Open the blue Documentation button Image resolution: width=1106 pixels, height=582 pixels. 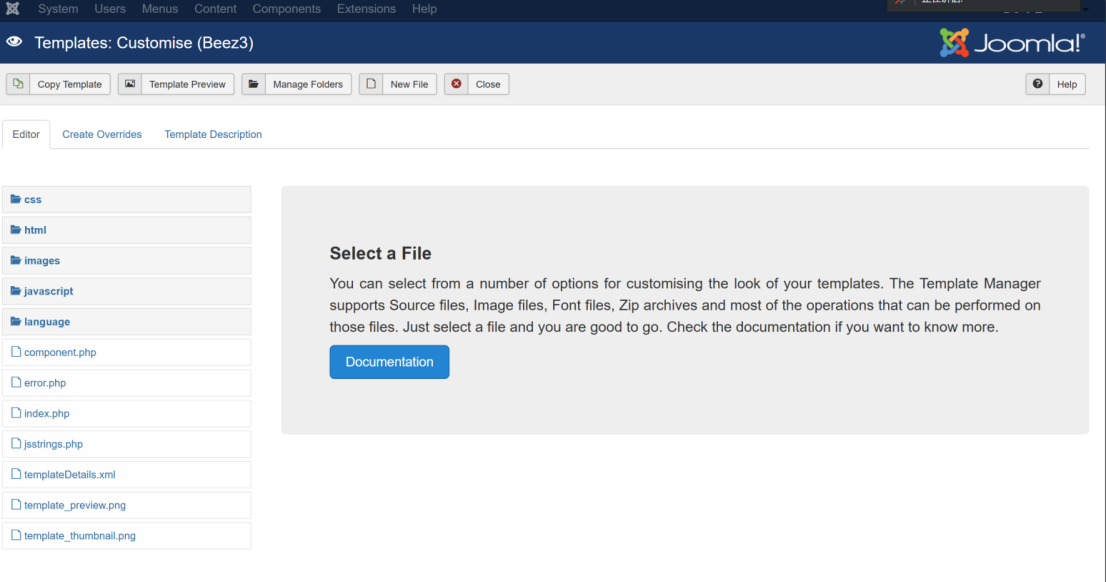(389, 362)
